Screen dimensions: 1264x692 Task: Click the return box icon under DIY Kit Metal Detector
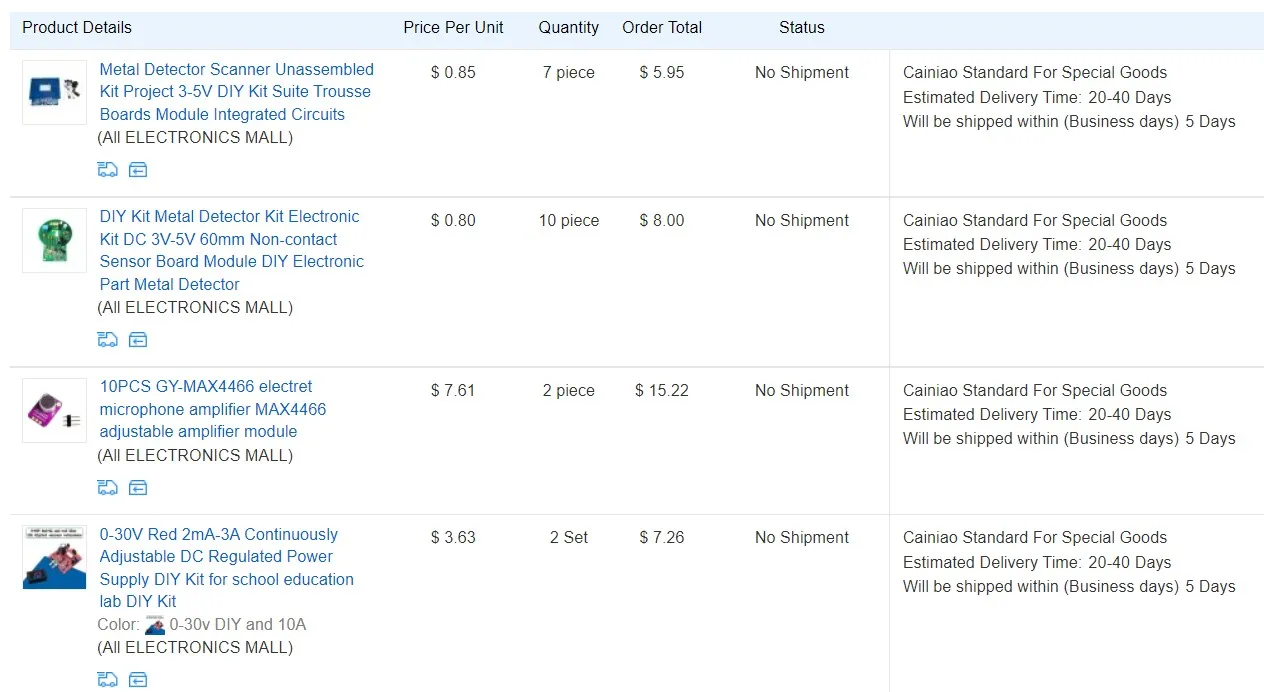[138, 339]
